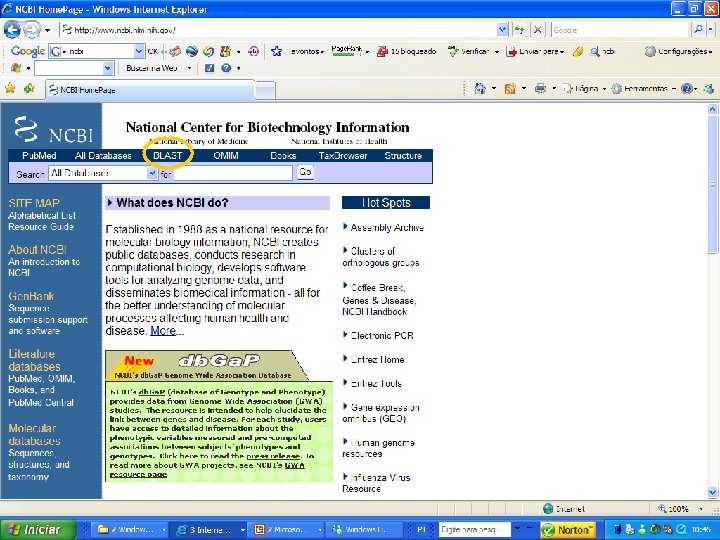Screen dimensions: 720x540
Task: Open the 'Enviar para' dropdown
Action: (x=562, y=52)
